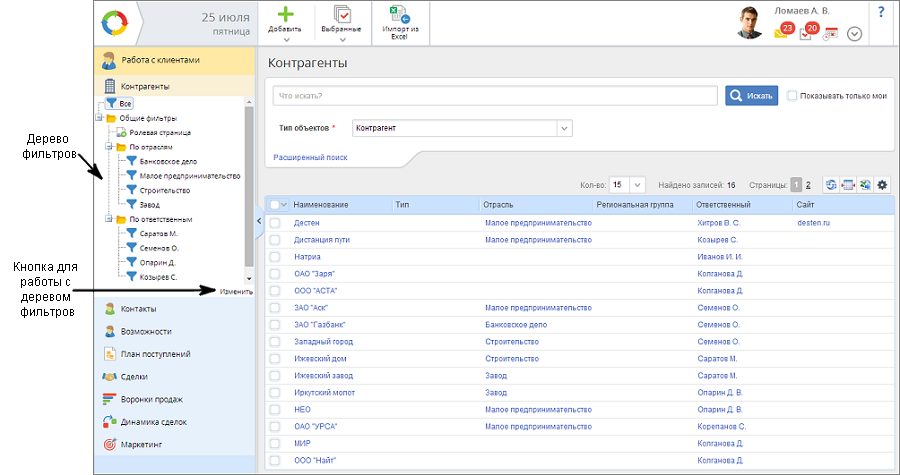Click the blue question mark help icon
The height and width of the screenshot is (475, 900).
881,12
